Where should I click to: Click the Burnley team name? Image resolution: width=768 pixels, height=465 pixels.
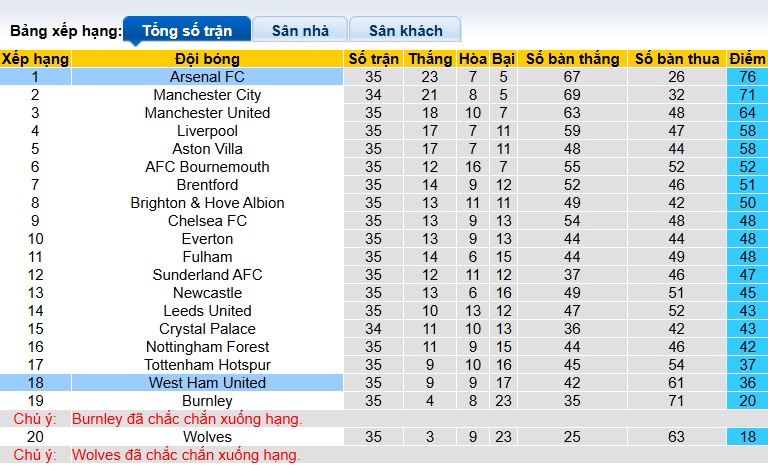(x=207, y=401)
